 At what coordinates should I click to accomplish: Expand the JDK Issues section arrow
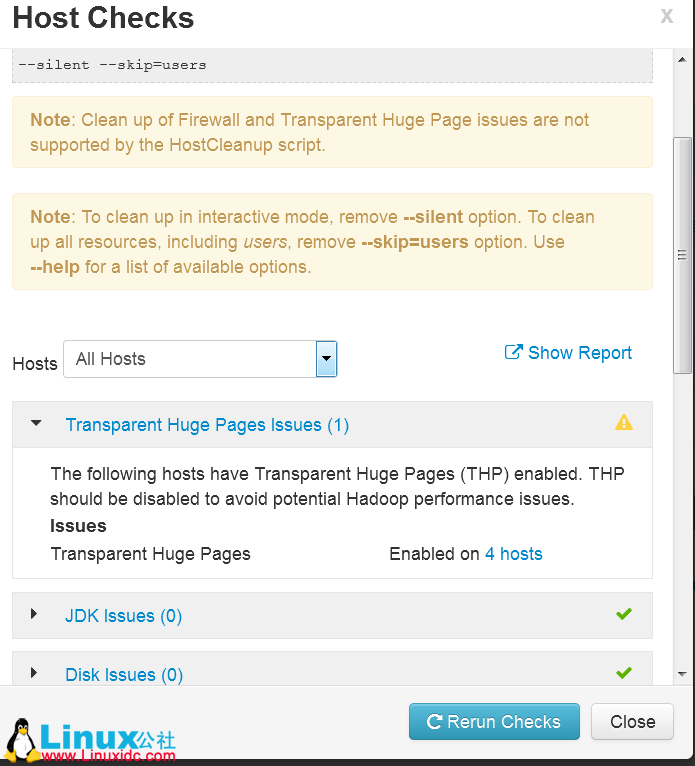34,614
